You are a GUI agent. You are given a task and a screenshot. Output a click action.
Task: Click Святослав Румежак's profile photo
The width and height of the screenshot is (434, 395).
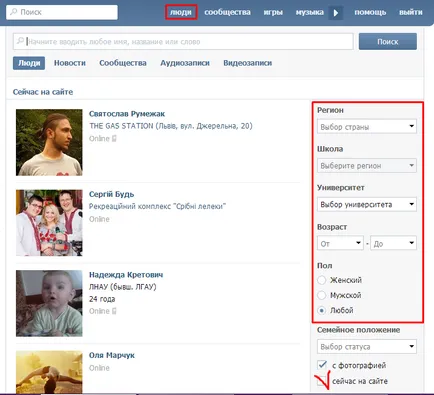coord(49,142)
